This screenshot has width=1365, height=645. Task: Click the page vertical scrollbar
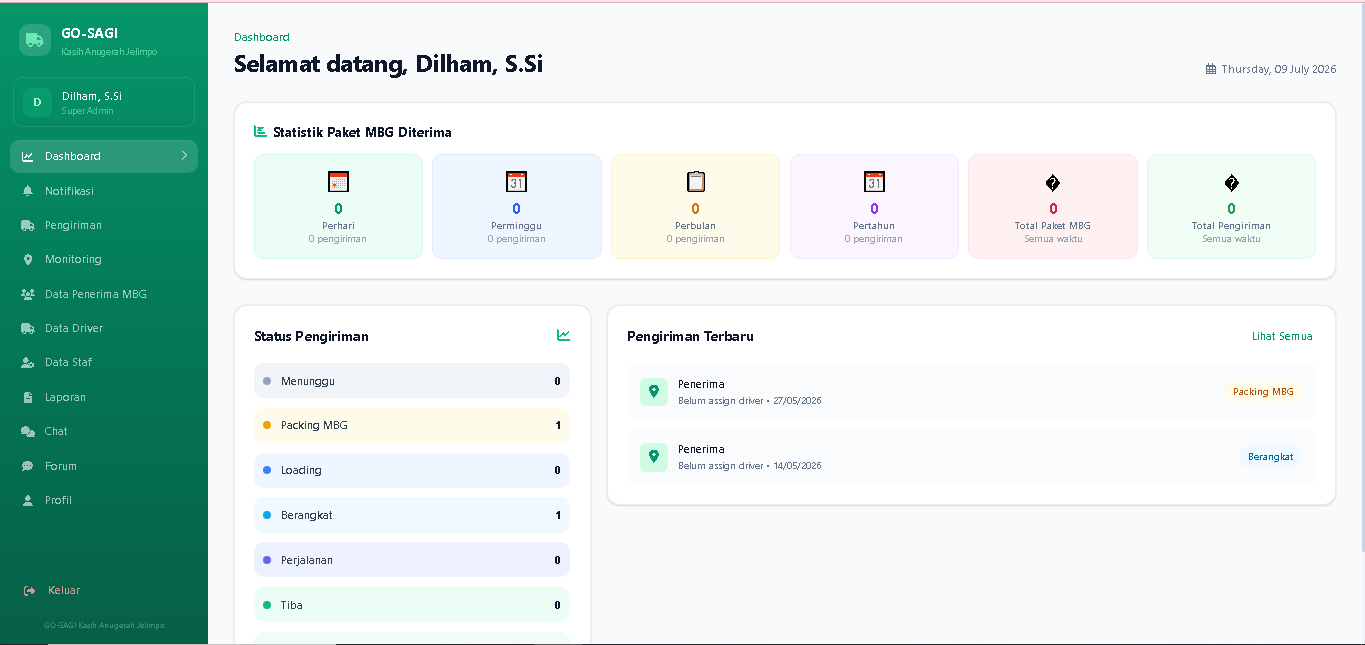(x=1361, y=276)
